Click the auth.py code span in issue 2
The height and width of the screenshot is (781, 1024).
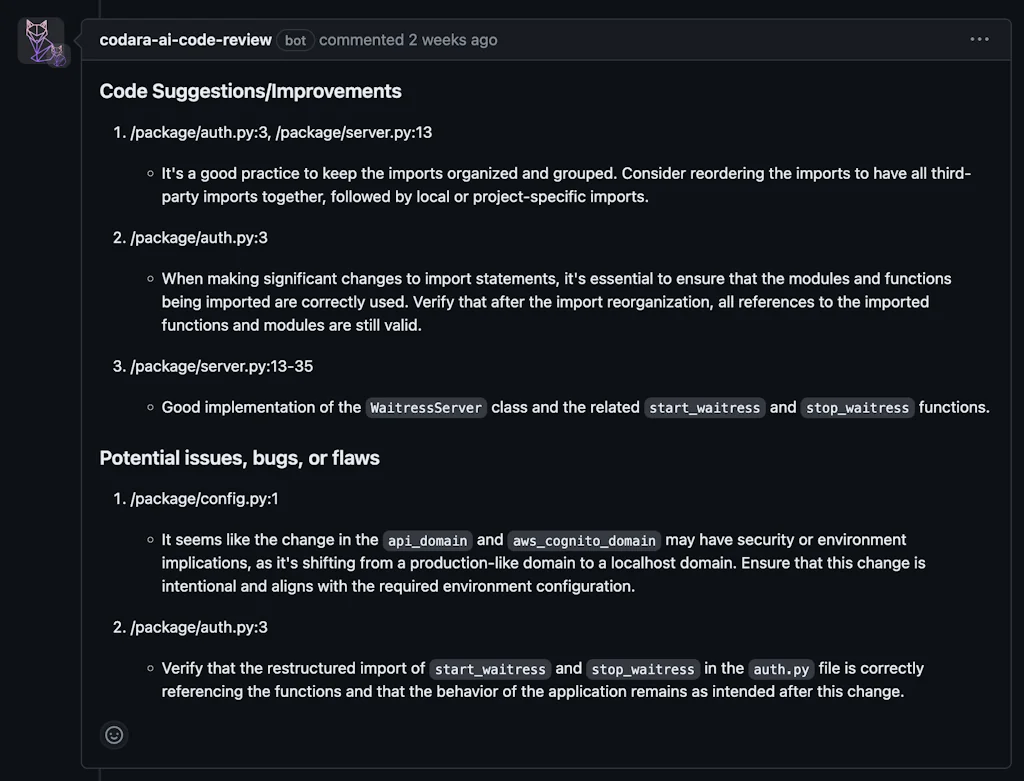coord(781,669)
